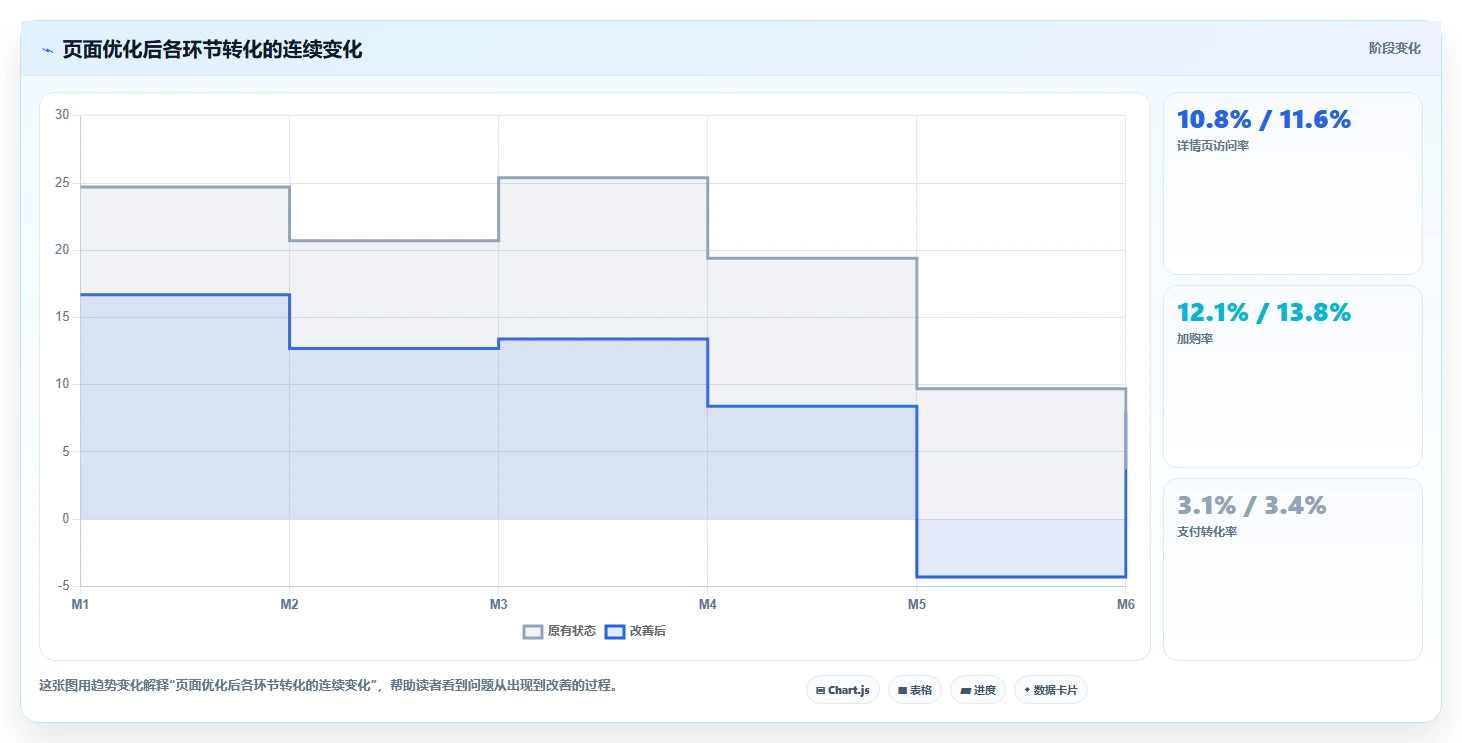Click the y-axis 30 tick label
This screenshot has width=1462, height=743.
point(62,115)
